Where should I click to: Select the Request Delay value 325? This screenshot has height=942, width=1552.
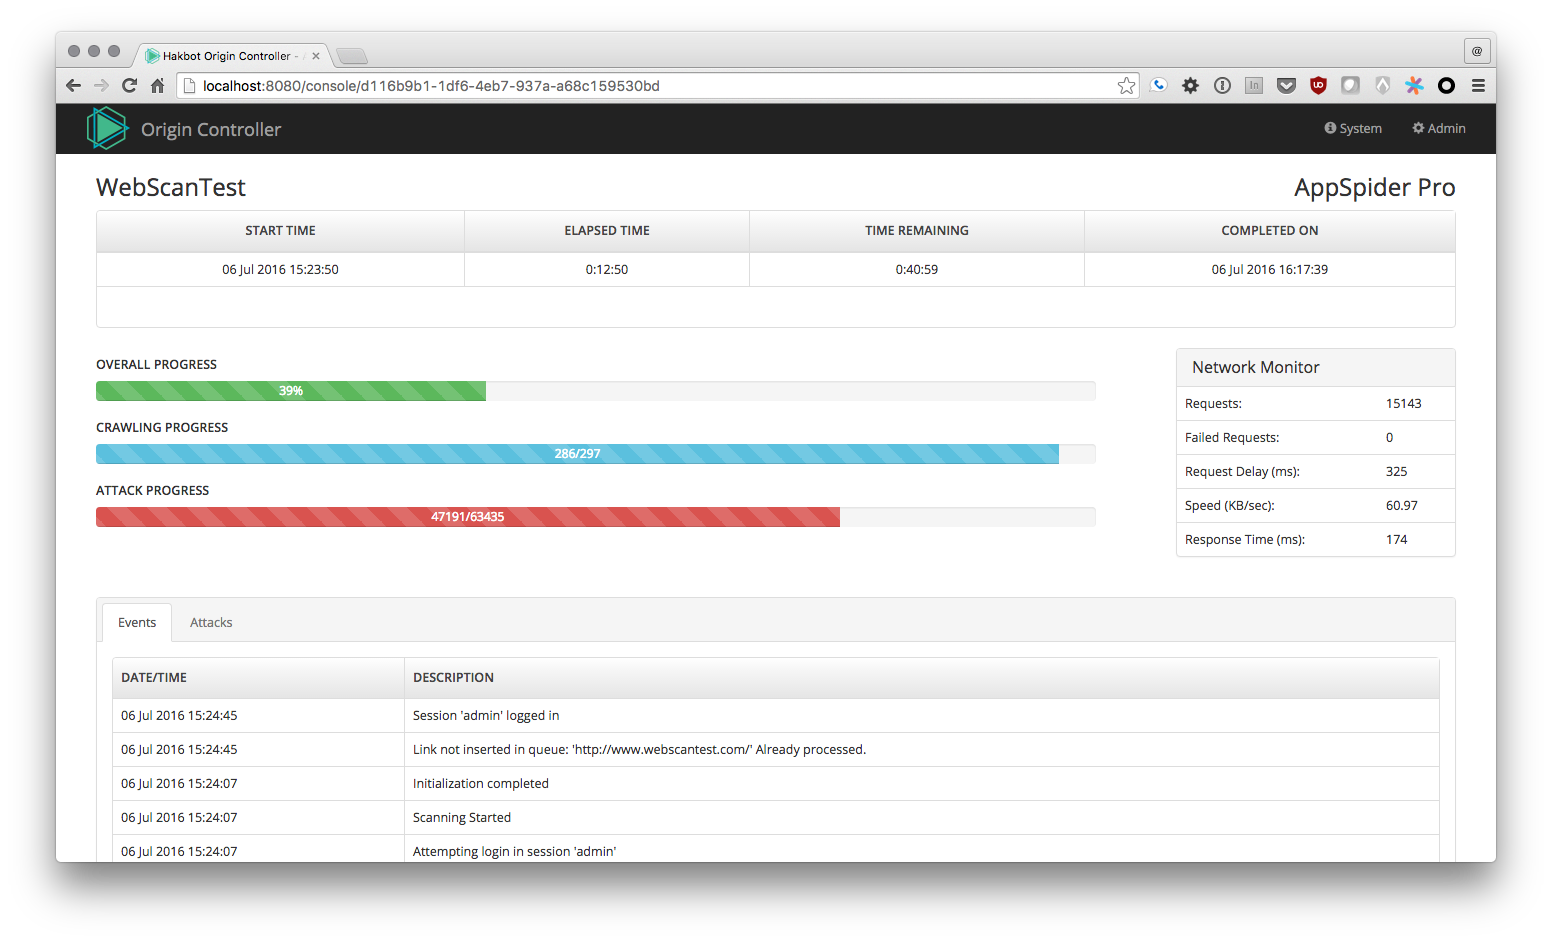click(x=1396, y=471)
